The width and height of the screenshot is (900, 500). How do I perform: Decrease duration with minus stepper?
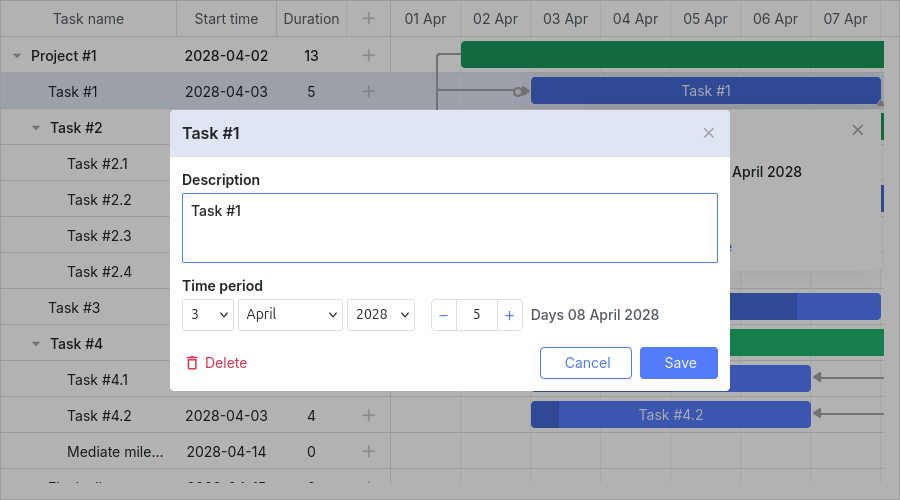click(444, 315)
